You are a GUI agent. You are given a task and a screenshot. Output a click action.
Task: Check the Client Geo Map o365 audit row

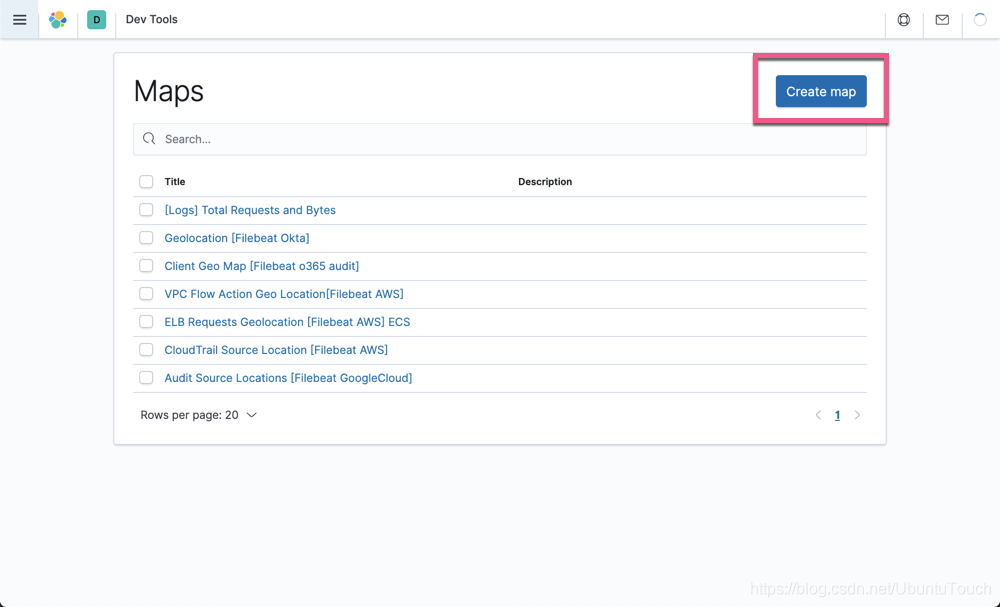point(146,266)
